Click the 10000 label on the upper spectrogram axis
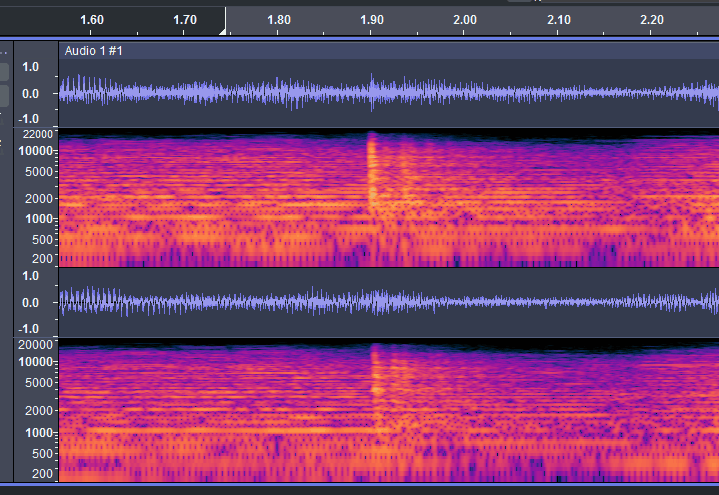This screenshot has height=495, width=719. (x=35, y=151)
